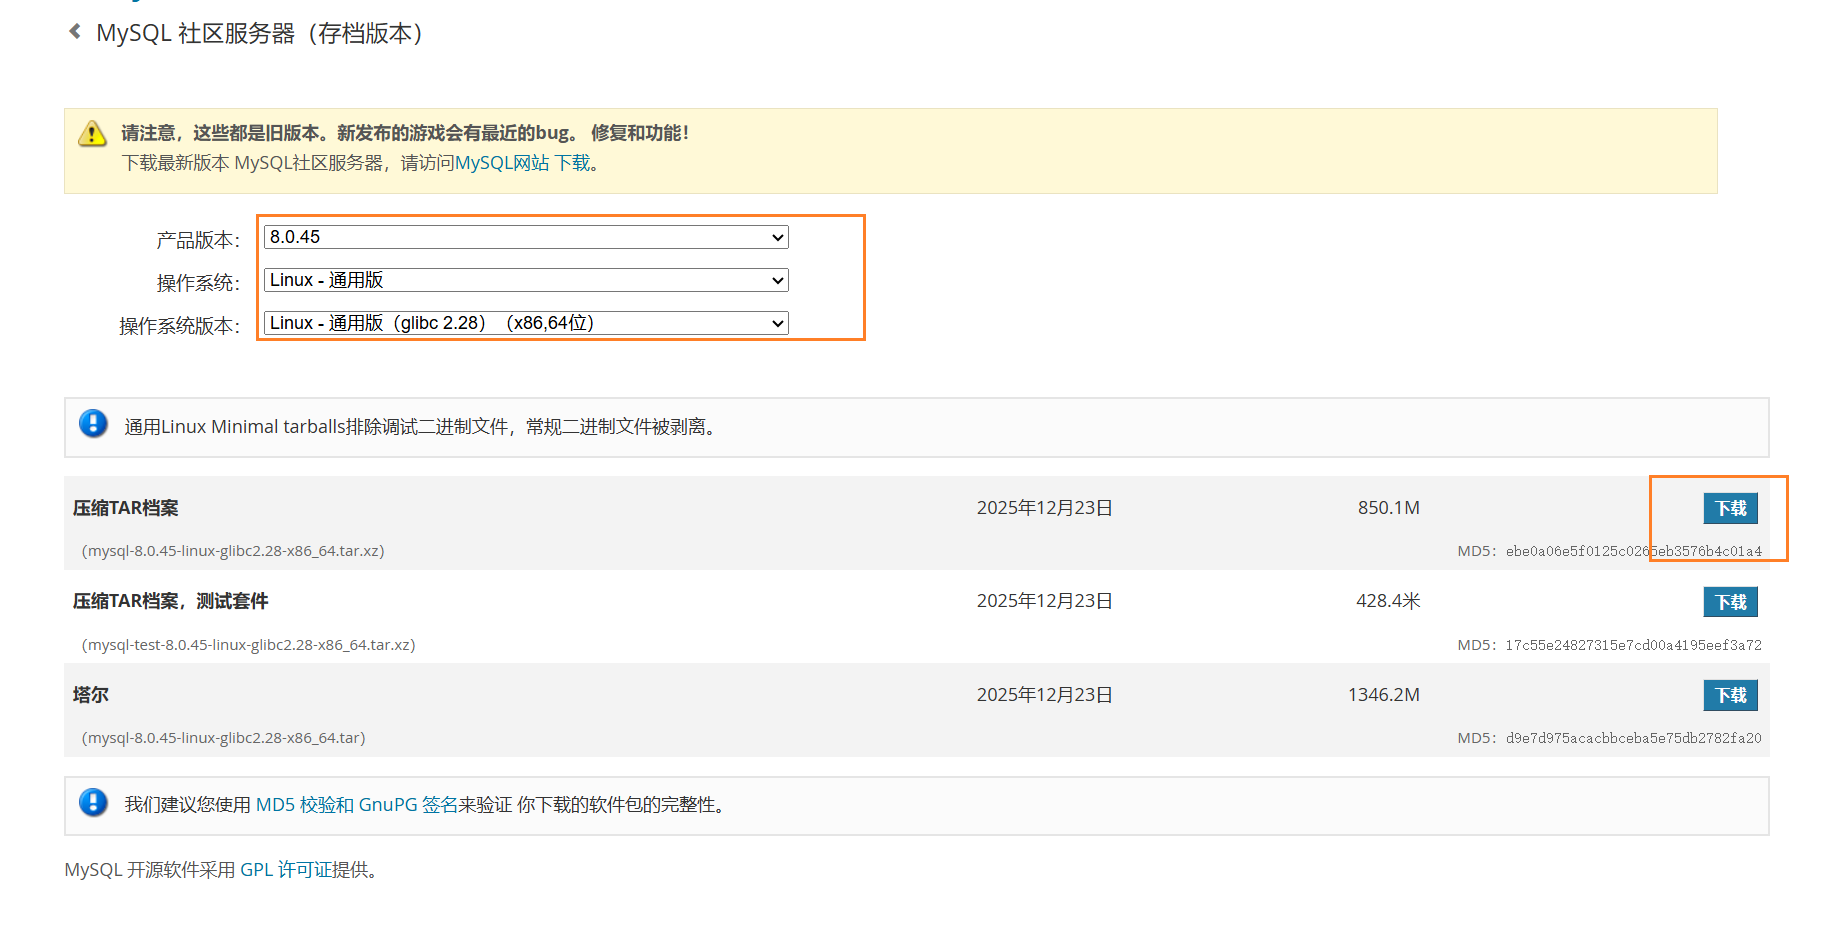
Task: Download the 压缩TAR档案, 测试套件 package
Action: tap(1730, 602)
